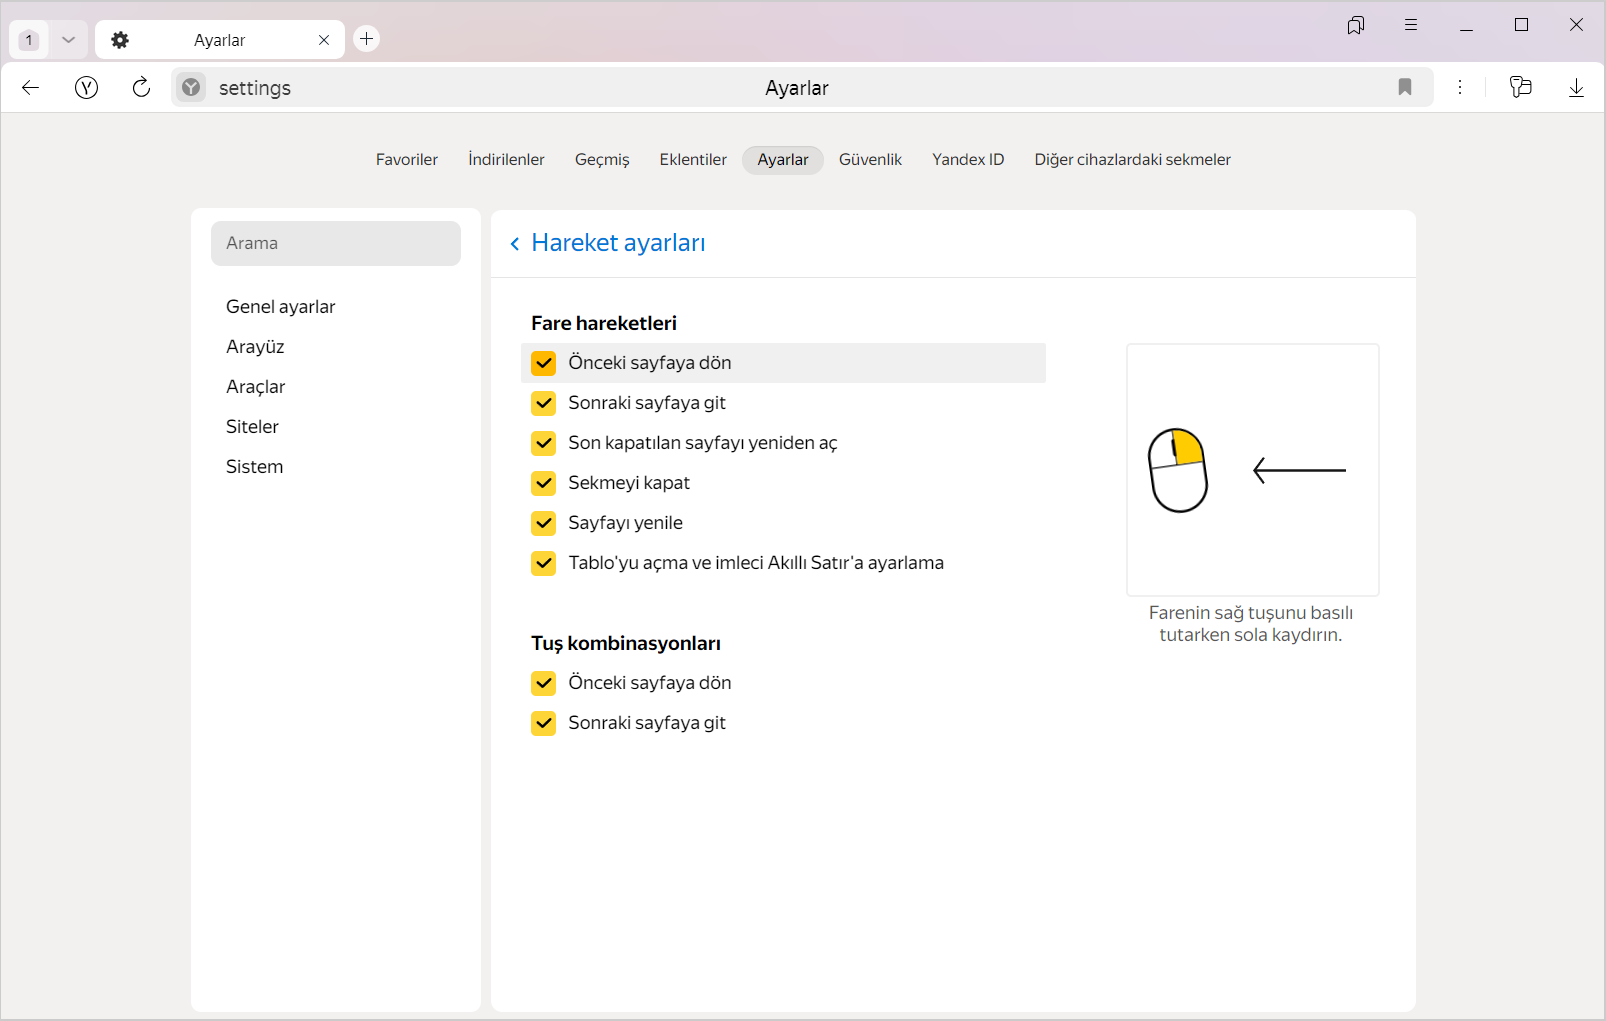Disable the Sayfayı yenile gesture checkbox

[x=544, y=523]
